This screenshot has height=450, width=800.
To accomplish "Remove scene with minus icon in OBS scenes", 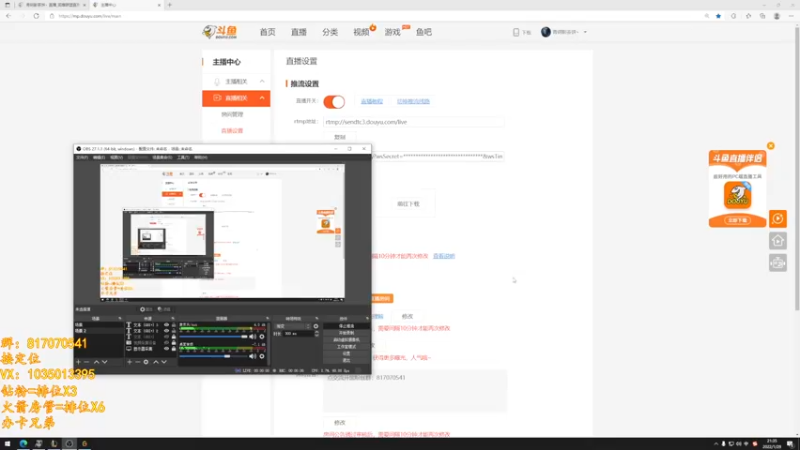I will [86, 362].
